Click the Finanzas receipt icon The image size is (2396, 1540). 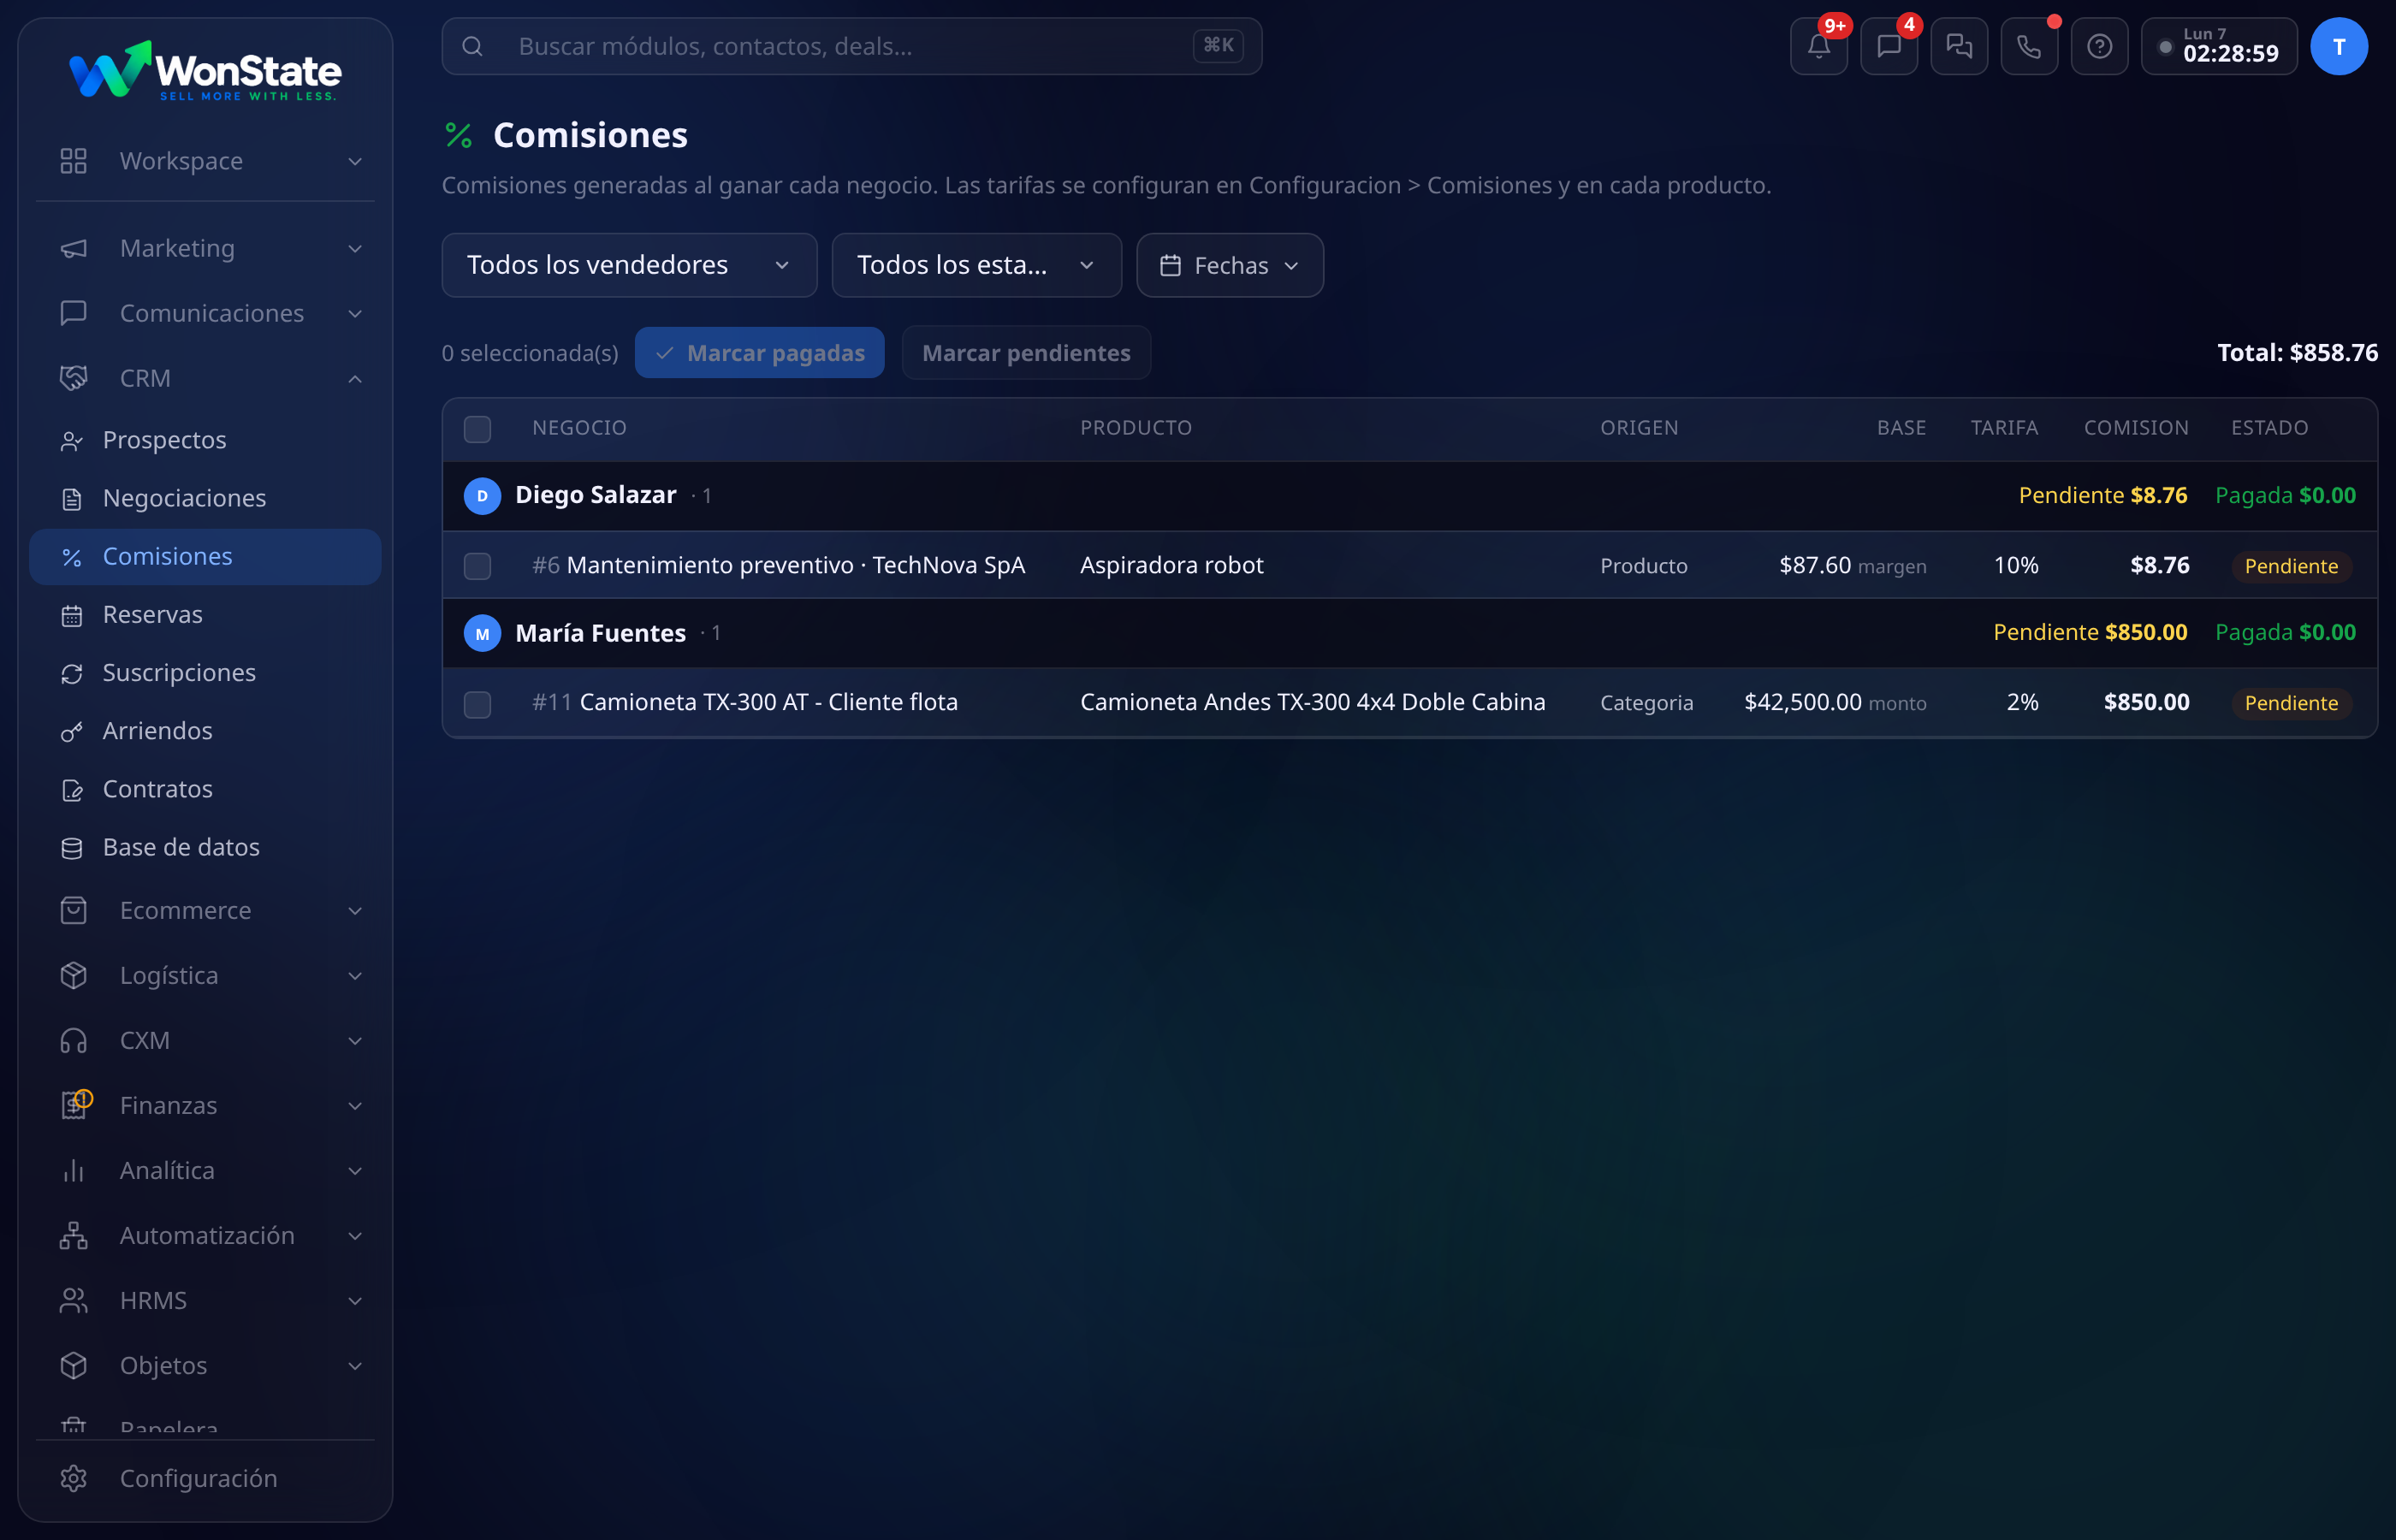[x=74, y=1105]
